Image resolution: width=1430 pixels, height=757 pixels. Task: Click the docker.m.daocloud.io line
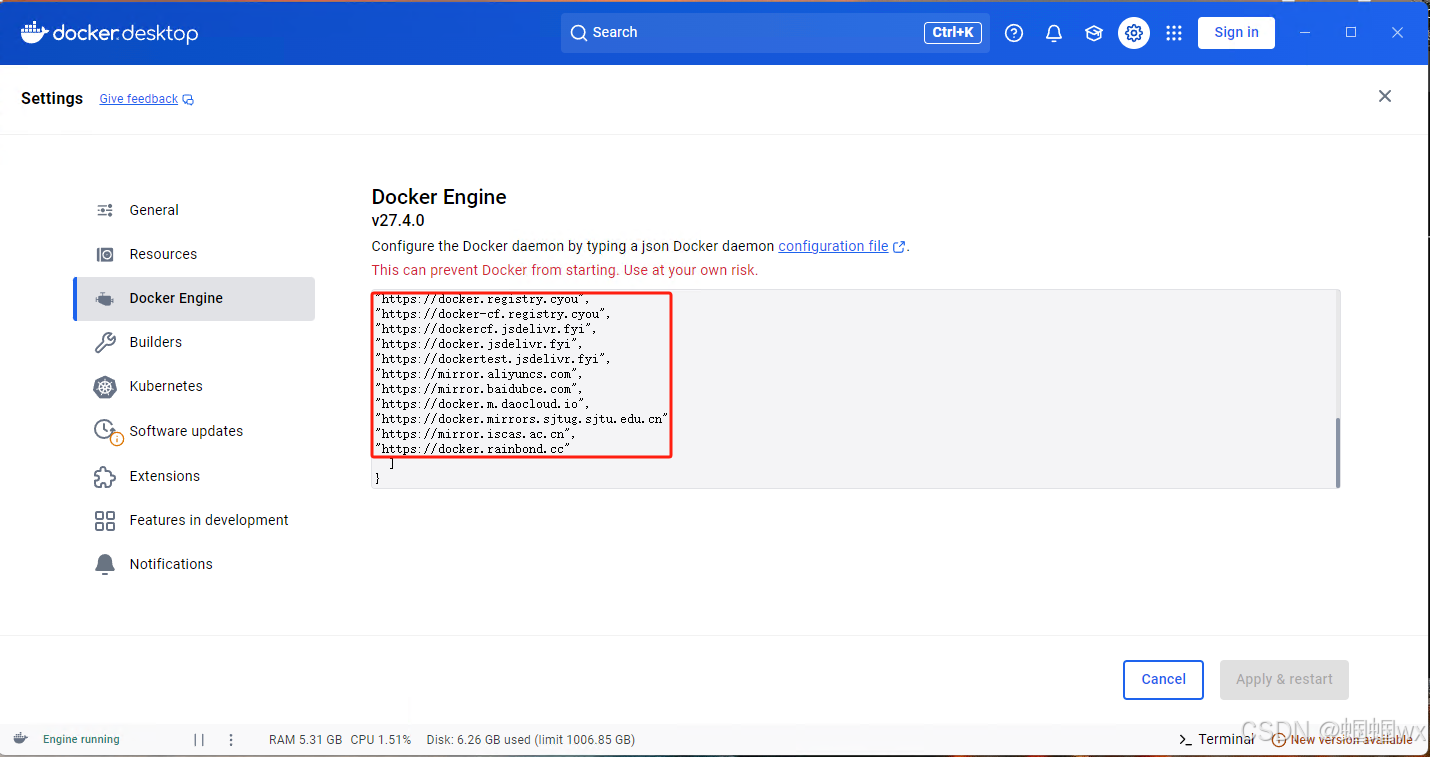pos(482,404)
